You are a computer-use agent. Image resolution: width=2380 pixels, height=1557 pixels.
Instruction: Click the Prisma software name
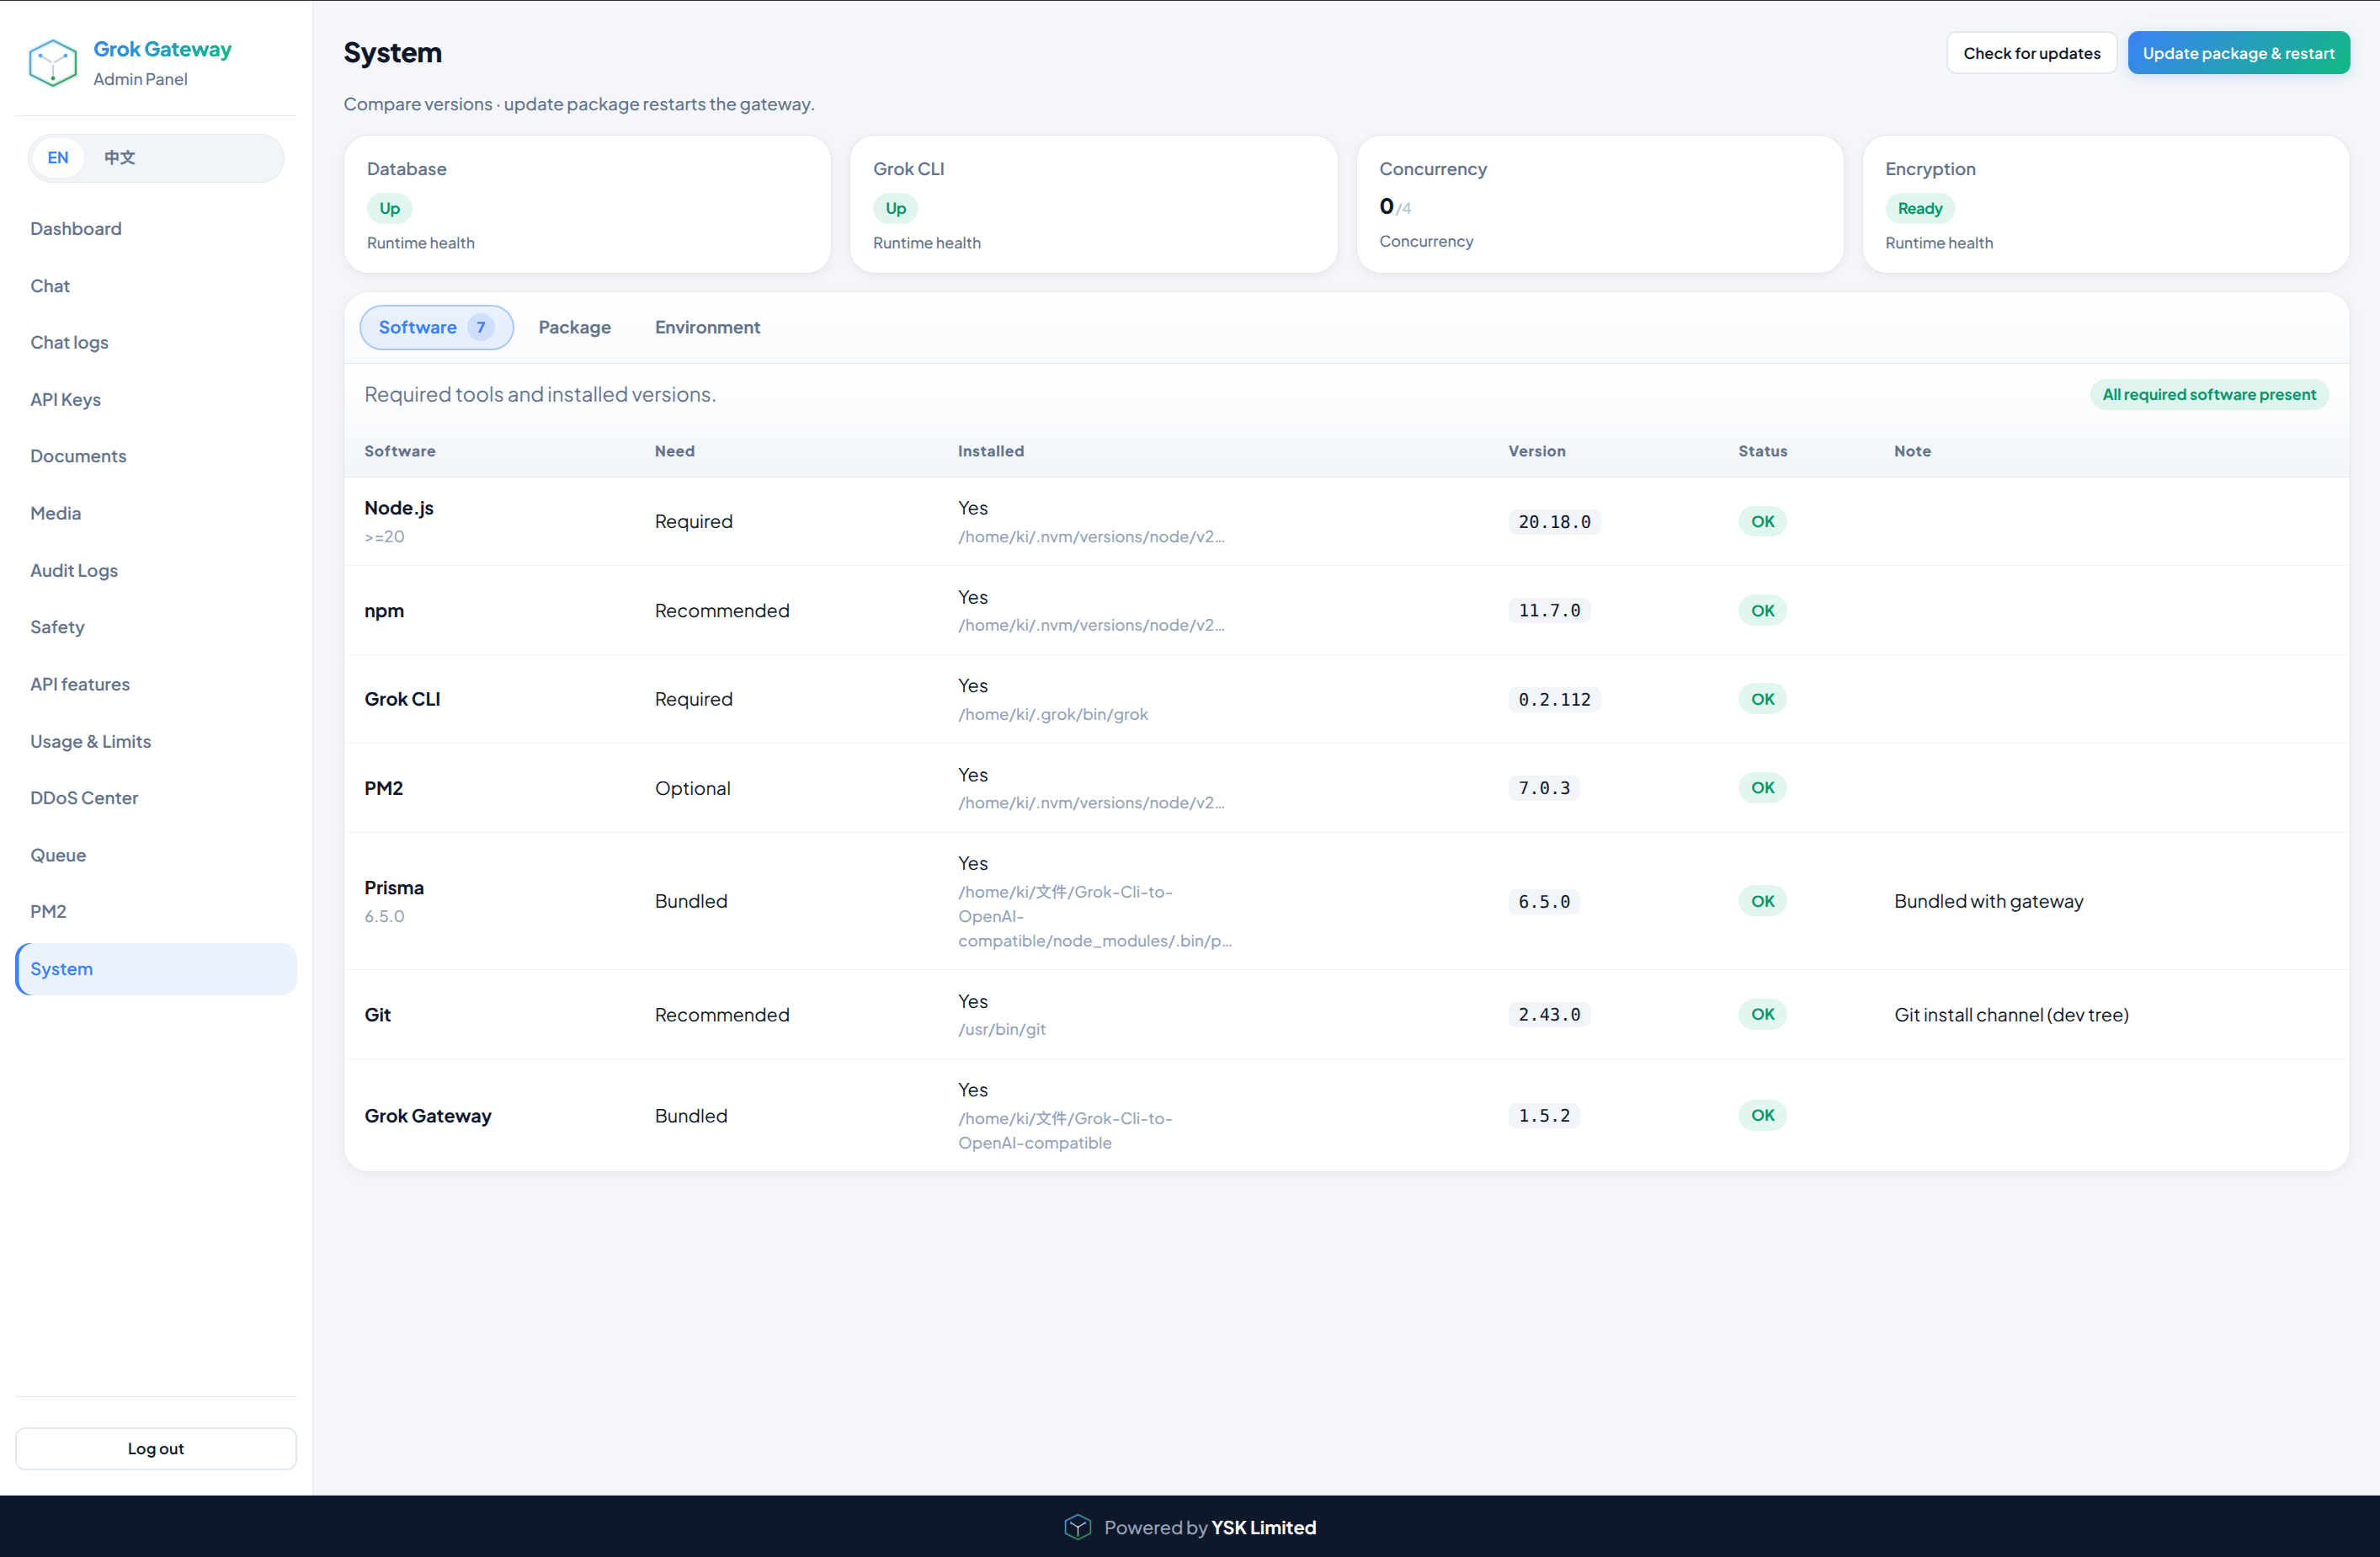(x=394, y=888)
